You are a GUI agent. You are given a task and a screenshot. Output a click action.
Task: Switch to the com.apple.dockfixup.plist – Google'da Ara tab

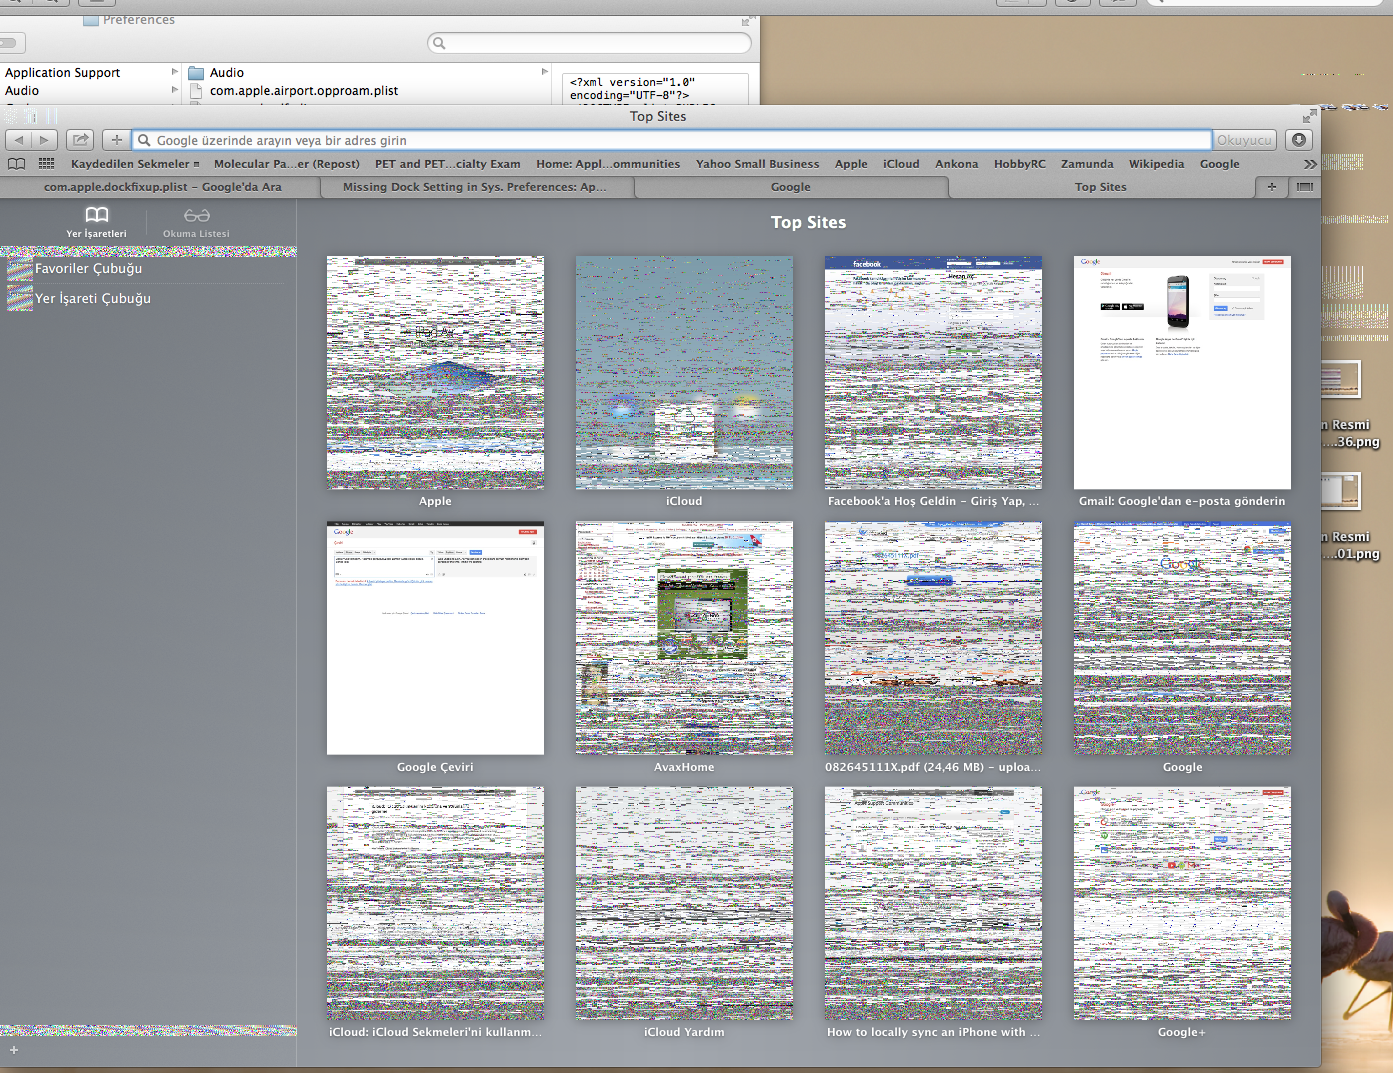(x=162, y=187)
